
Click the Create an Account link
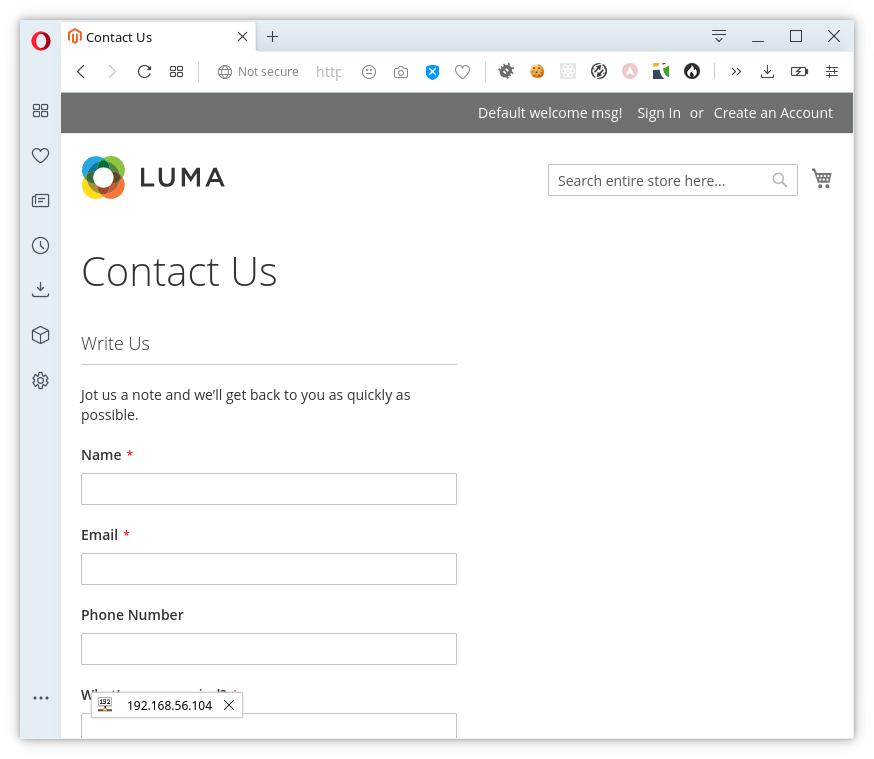[773, 113]
